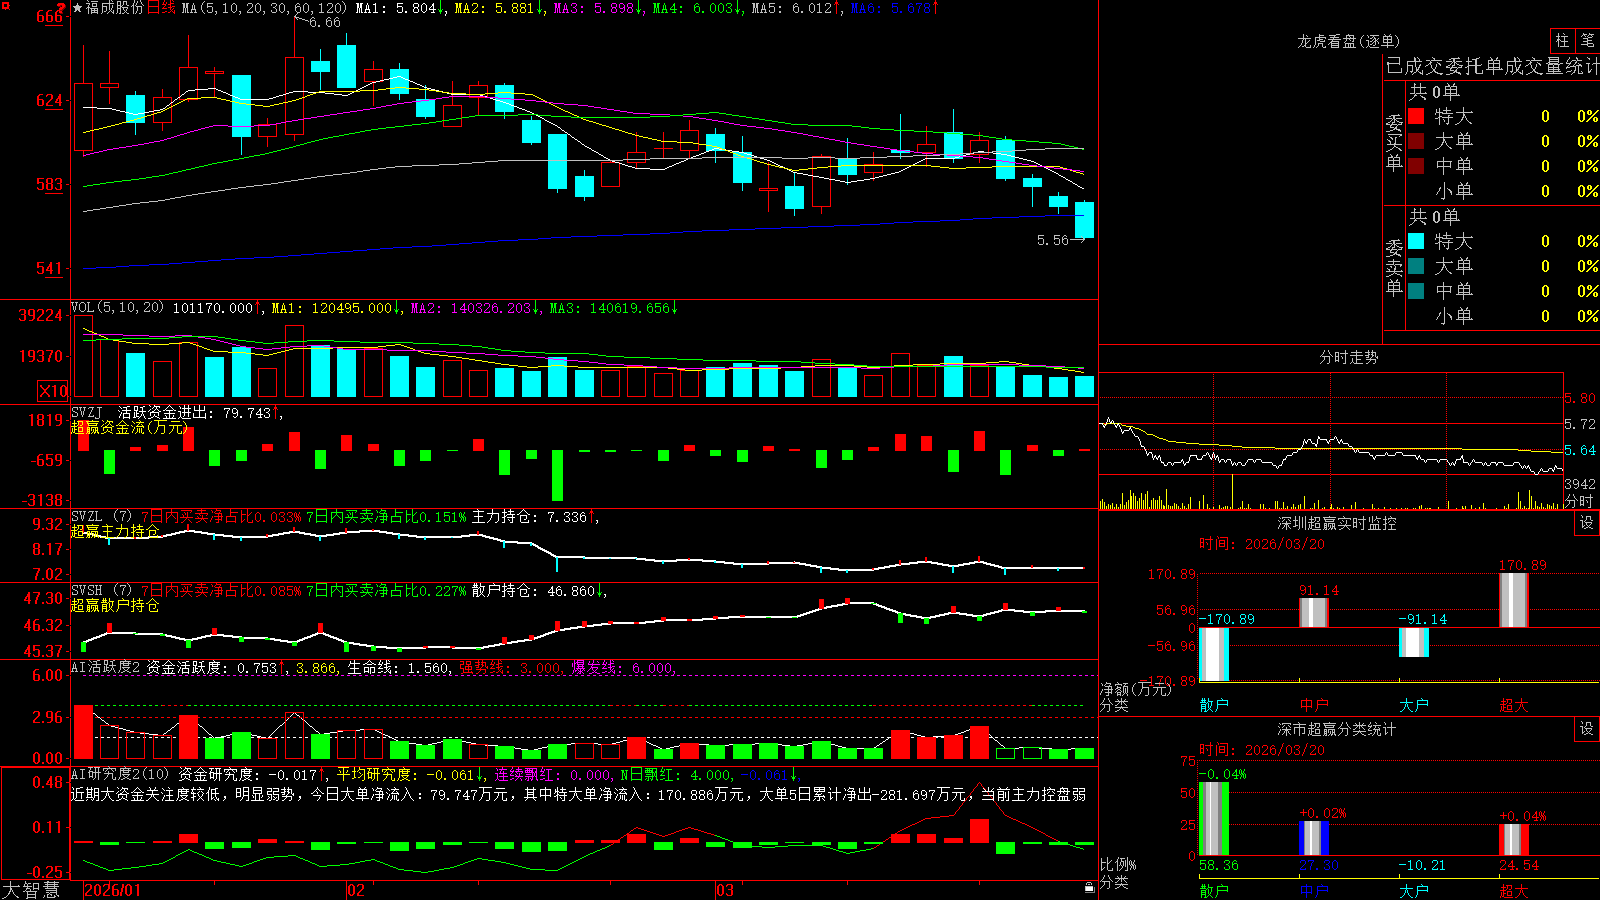
Task: Click the MA2: 5.881 value
Action: click(499, 8)
